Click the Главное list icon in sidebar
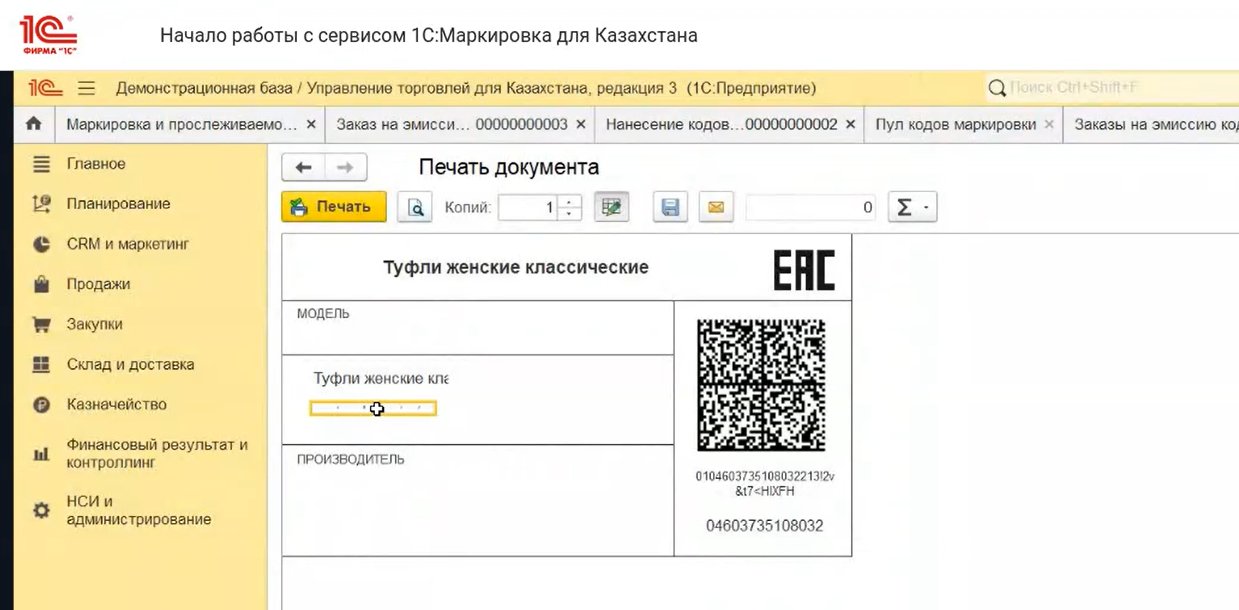This screenshot has width=1239, height=610. tap(41, 164)
